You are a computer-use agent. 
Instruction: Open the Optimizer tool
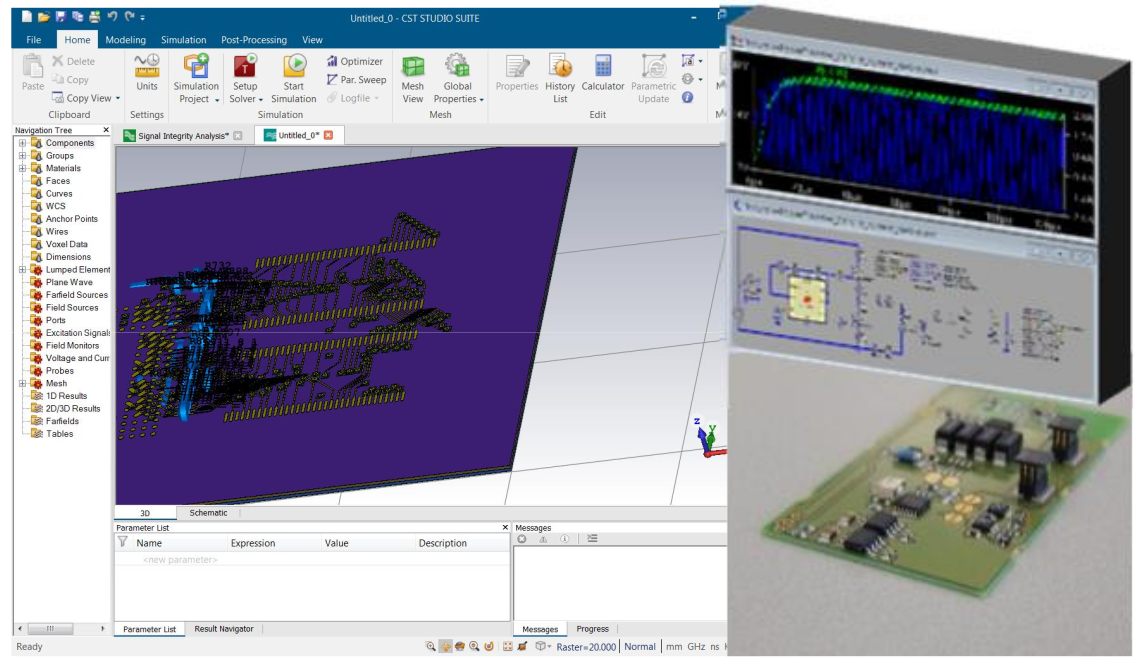click(355, 61)
